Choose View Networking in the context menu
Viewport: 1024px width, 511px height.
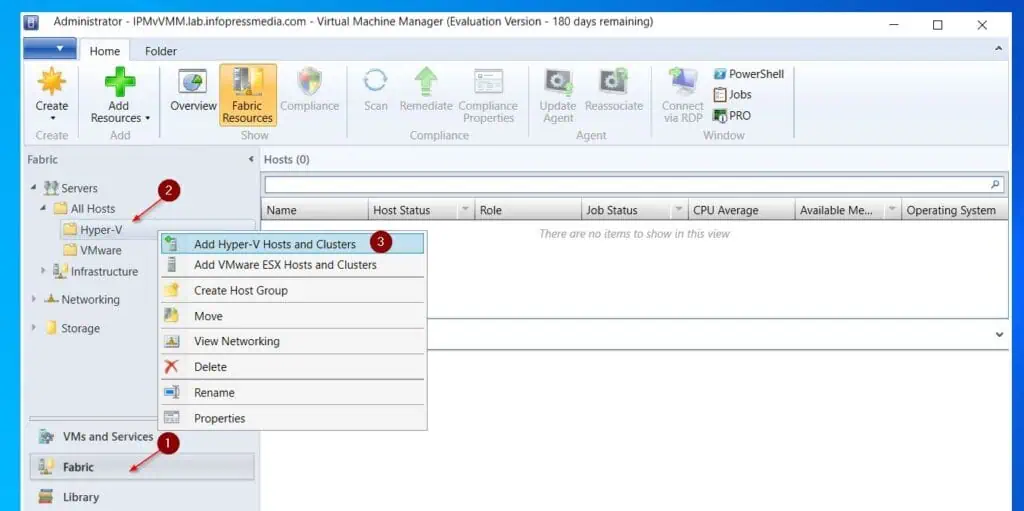point(293,341)
